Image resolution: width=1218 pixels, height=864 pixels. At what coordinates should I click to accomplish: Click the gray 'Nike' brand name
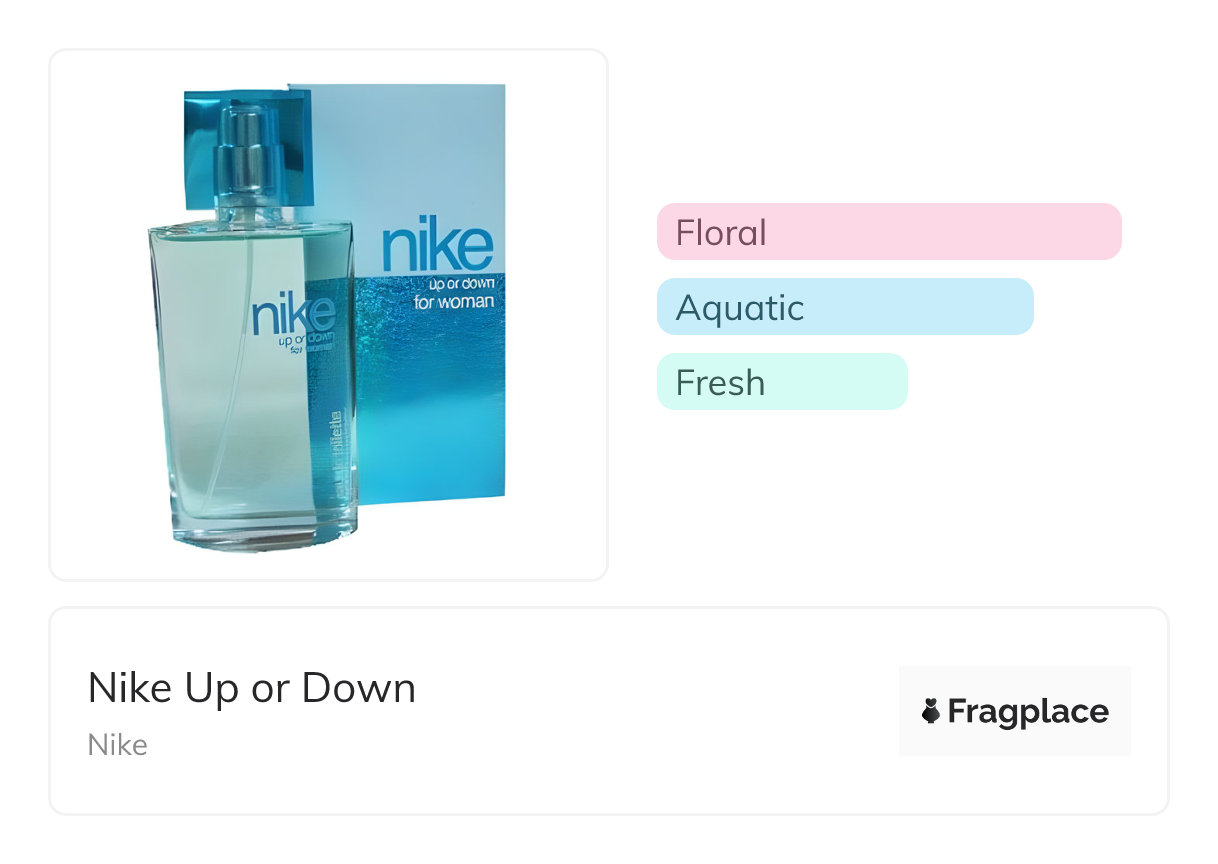tap(118, 745)
